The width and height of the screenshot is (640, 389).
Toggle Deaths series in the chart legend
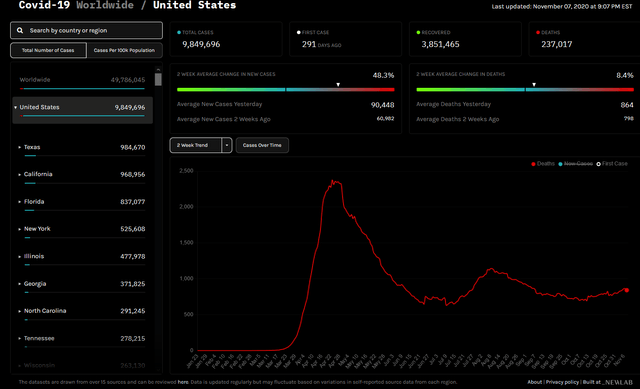pyautogui.click(x=543, y=164)
